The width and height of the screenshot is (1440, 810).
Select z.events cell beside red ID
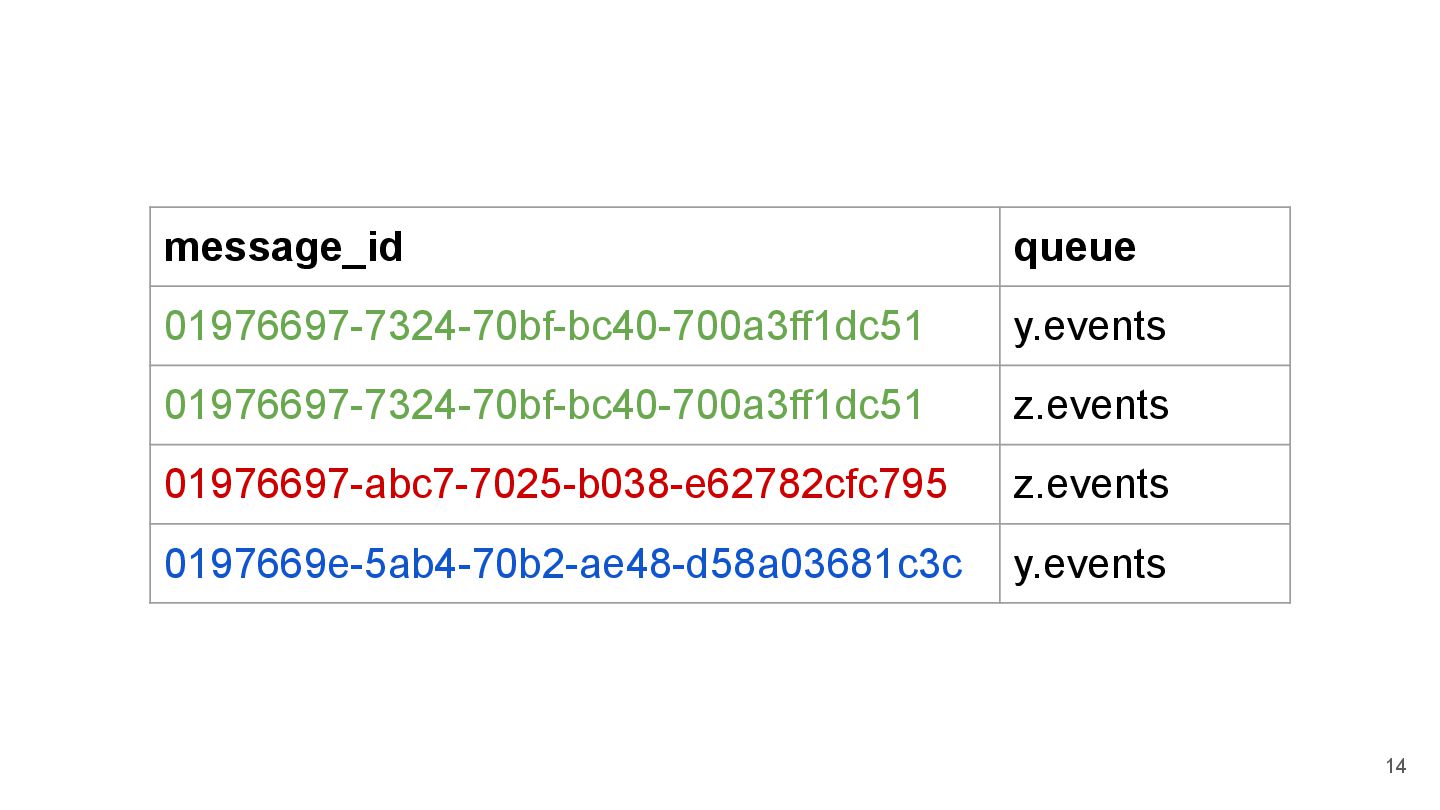pyautogui.click(x=1145, y=484)
